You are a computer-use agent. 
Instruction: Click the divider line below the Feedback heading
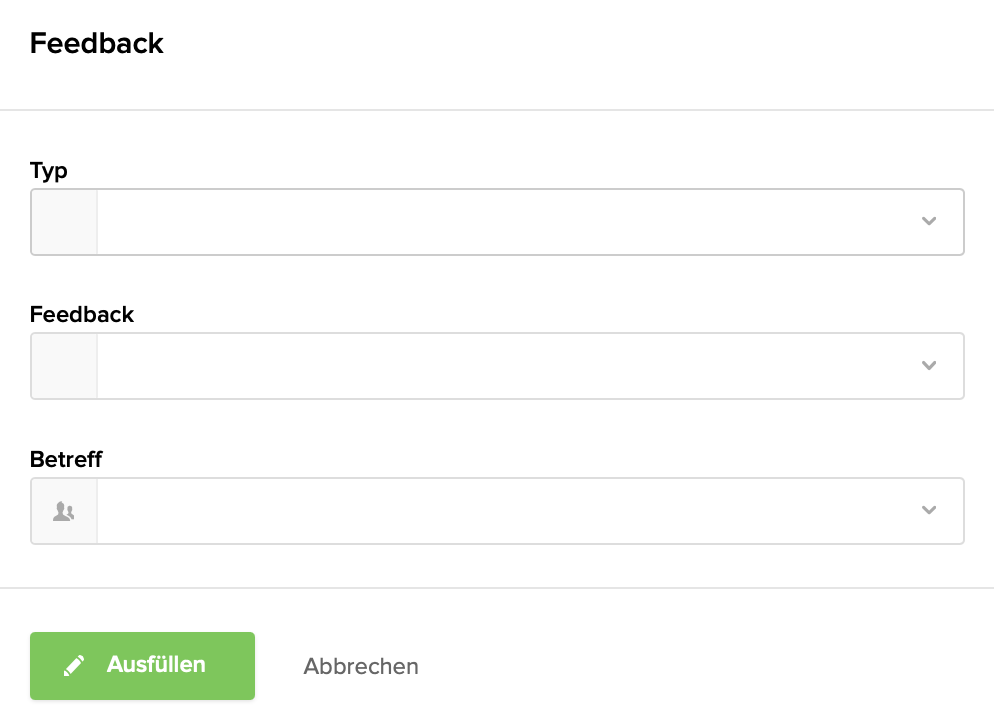coord(497,109)
